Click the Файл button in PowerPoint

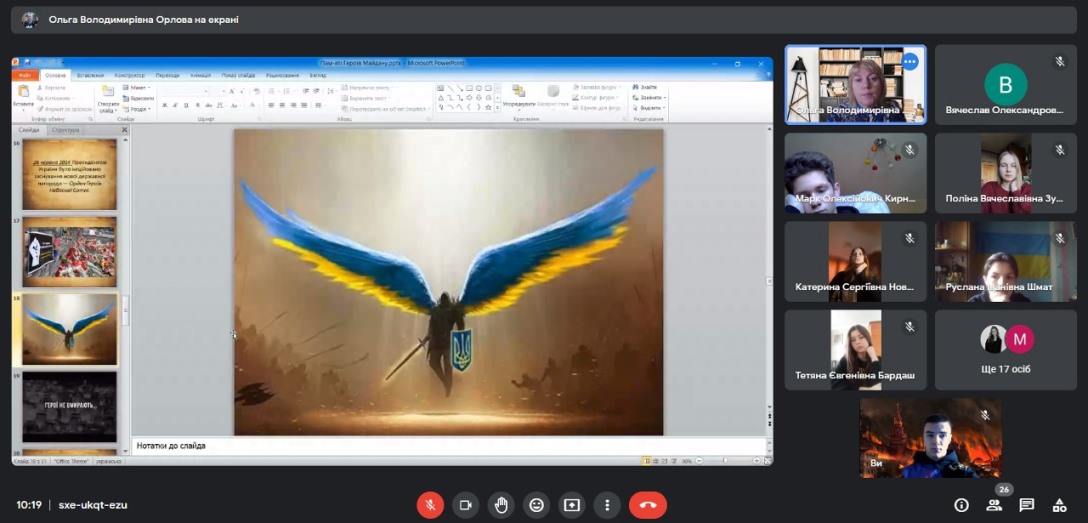coord(25,75)
